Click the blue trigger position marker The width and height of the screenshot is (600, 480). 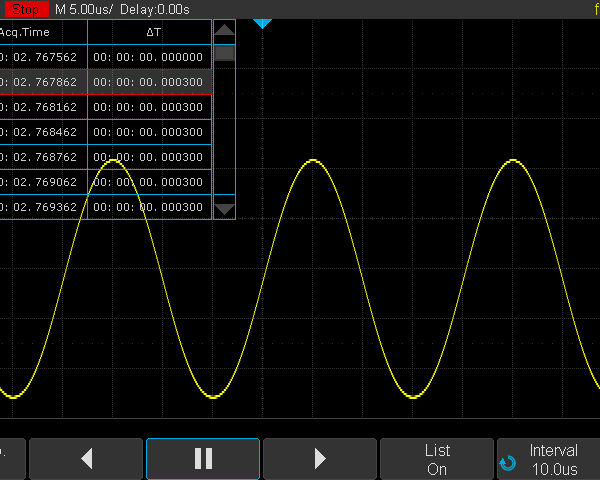(262, 23)
